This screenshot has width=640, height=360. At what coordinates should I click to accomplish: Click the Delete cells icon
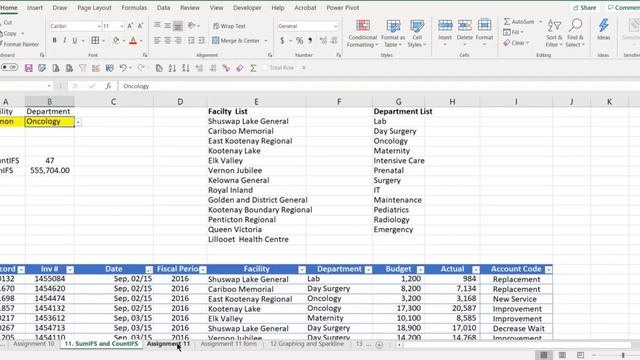point(464,25)
